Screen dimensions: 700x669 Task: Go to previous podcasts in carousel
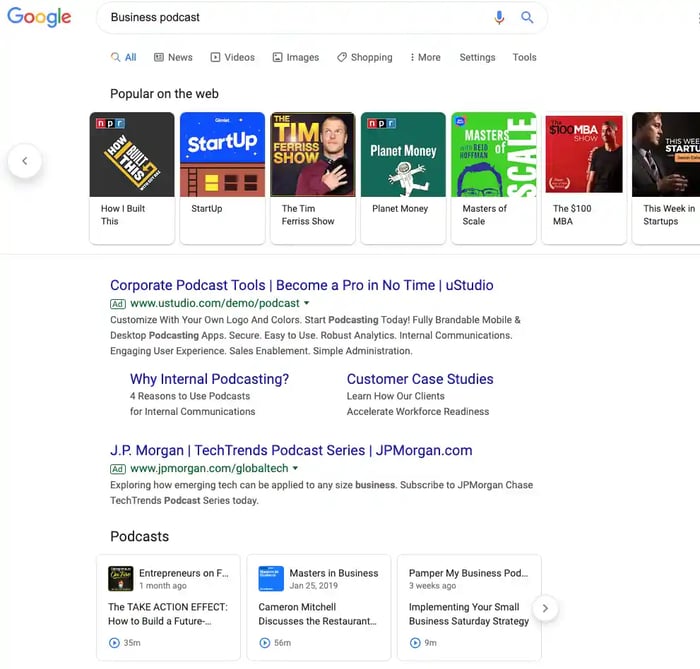pos(25,161)
